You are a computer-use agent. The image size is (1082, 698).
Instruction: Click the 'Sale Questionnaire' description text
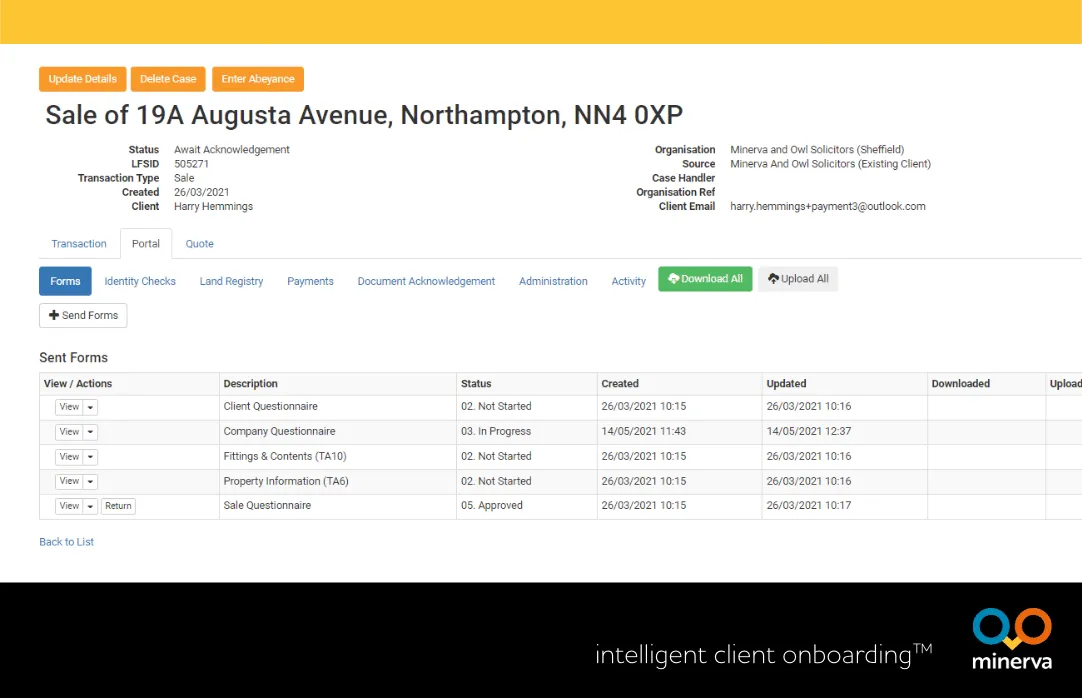click(267, 506)
